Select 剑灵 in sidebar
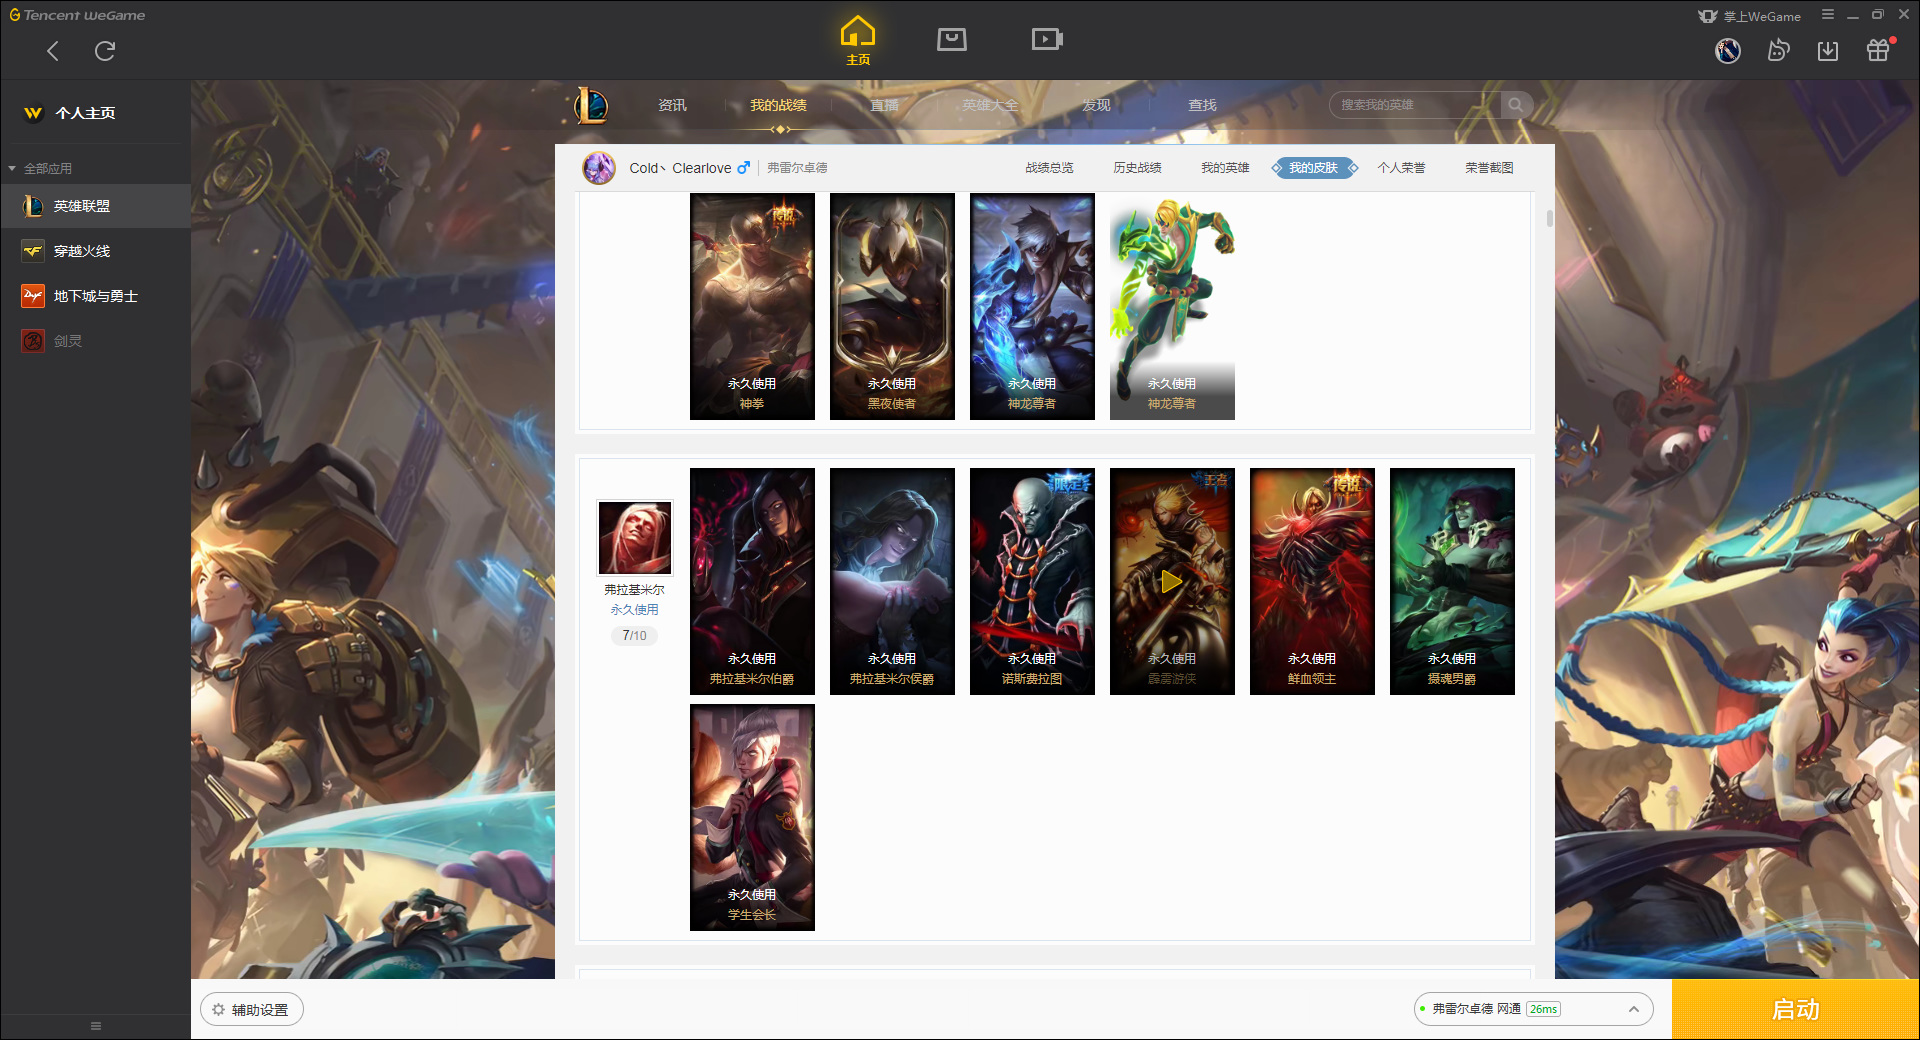The image size is (1920, 1040). [x=95, y=341]
